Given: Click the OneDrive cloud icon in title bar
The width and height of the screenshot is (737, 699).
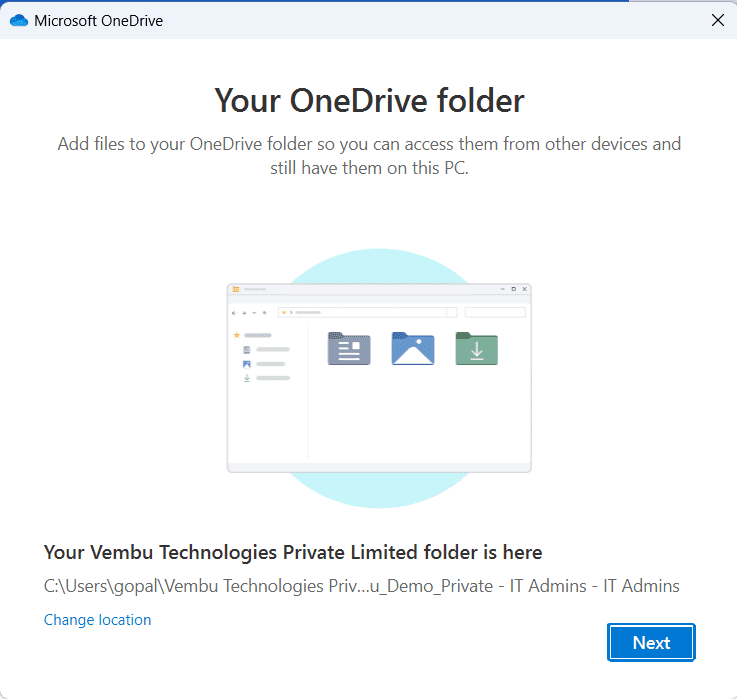Looking at the screenshot, I should pyautogui.click(x=19, y=21).
